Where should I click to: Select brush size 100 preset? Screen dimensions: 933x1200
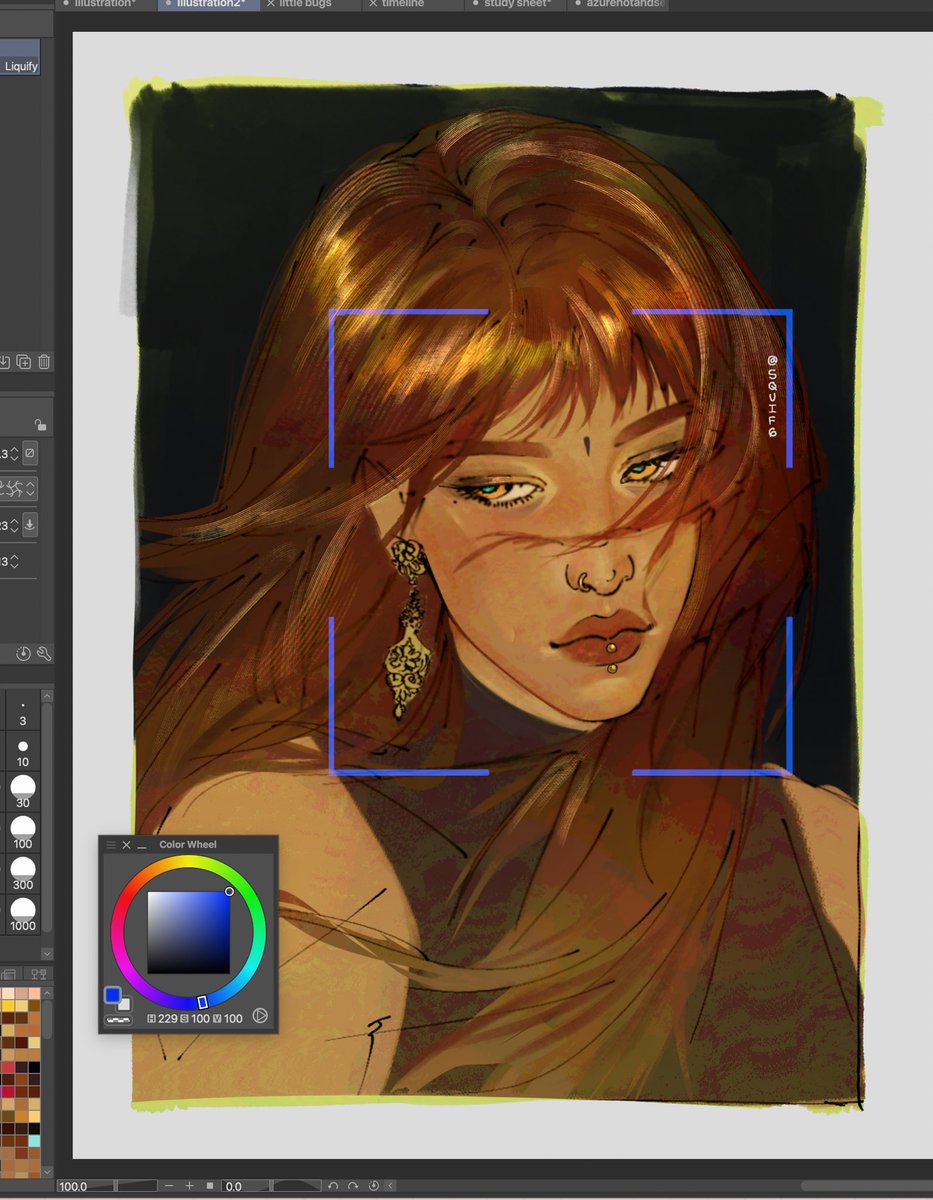click(22, 834)
